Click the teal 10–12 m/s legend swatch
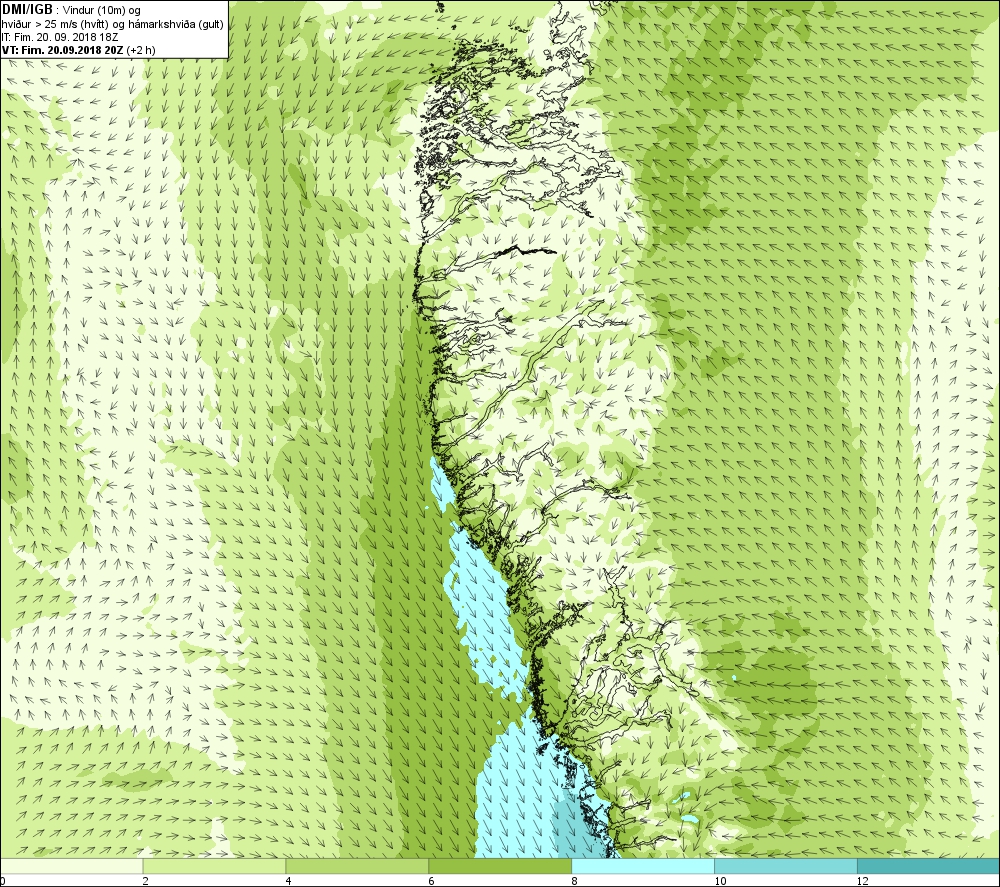The height and width of the screenshot is (887, 1000). click(786, 866)
